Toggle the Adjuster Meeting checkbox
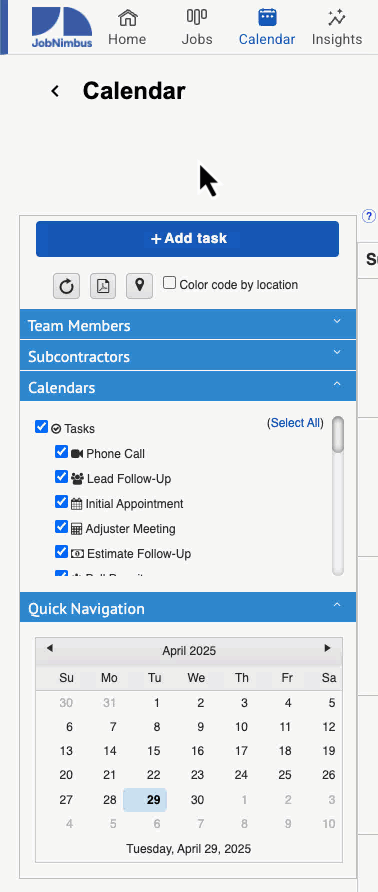 61,527
